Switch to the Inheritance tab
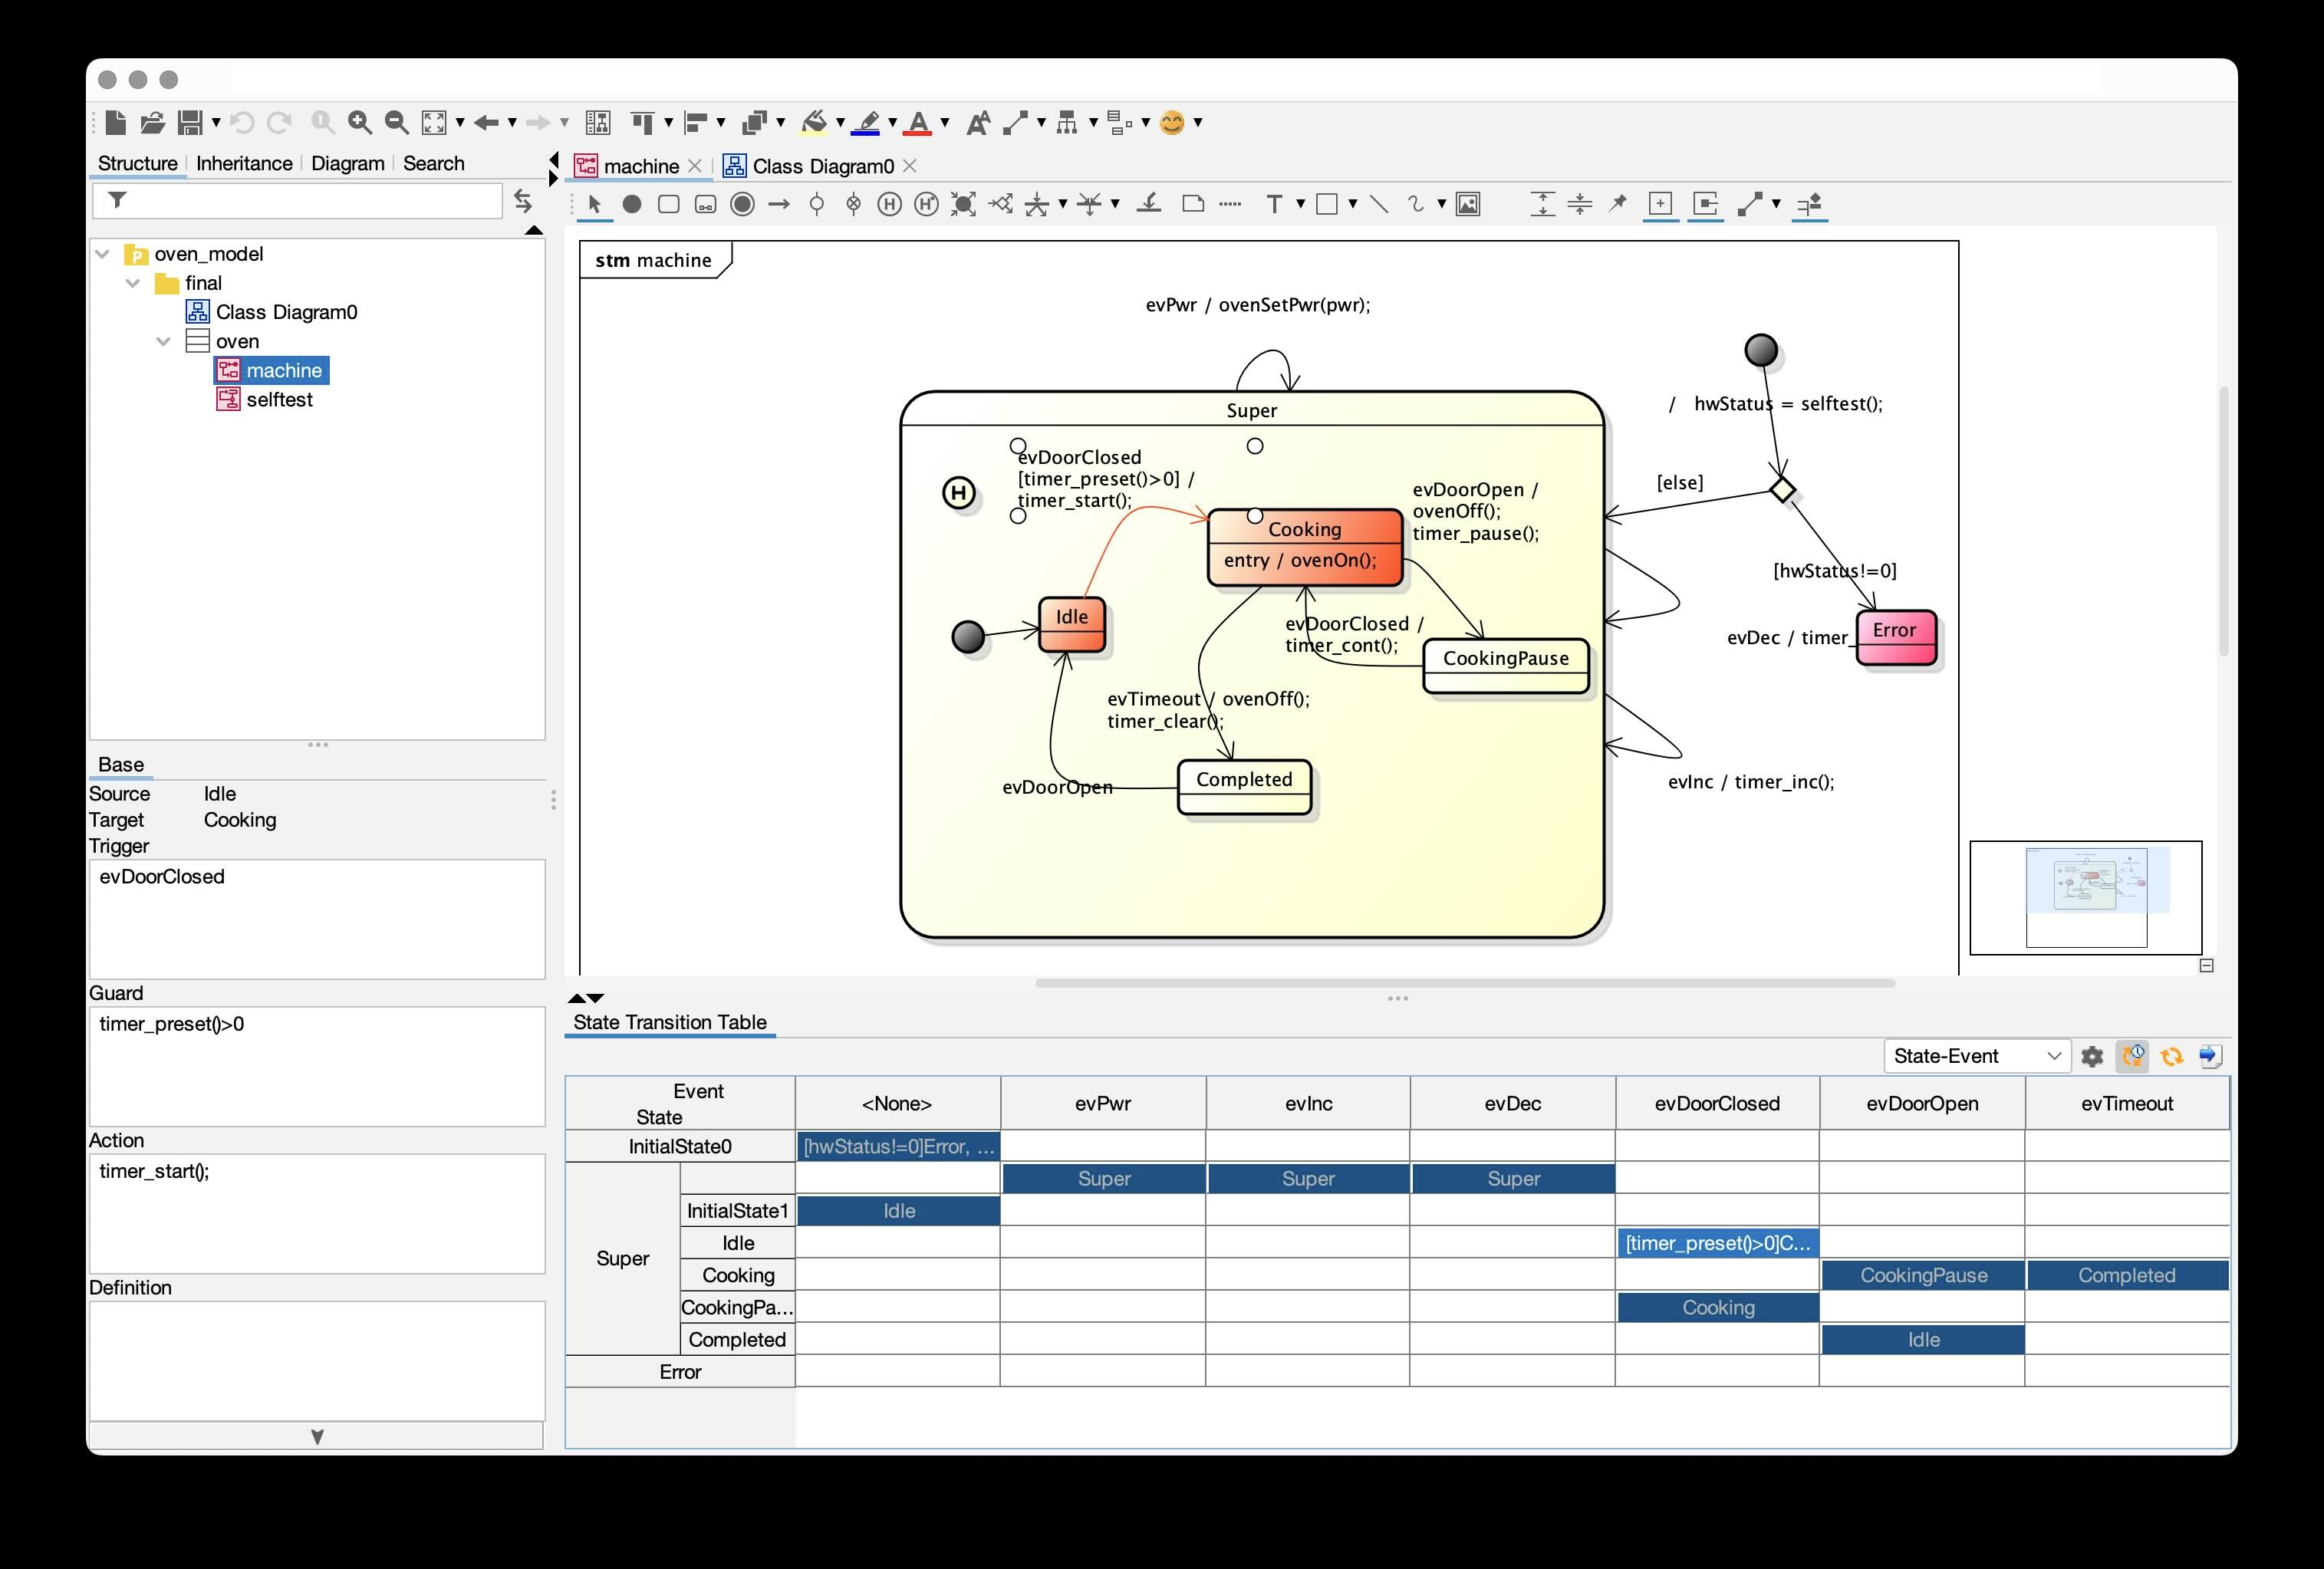The height and width of the screenshot is (1569, 2324). (244, 163)
